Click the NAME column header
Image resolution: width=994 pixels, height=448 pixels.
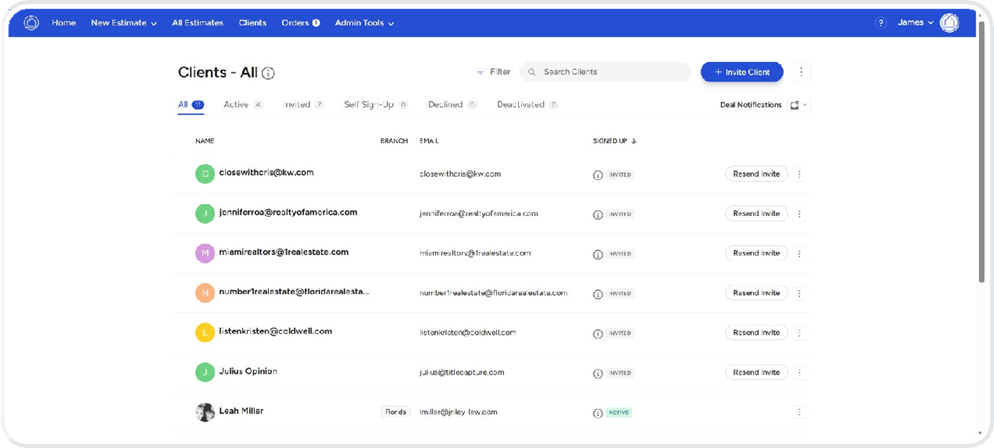click(x=205, y=141)
